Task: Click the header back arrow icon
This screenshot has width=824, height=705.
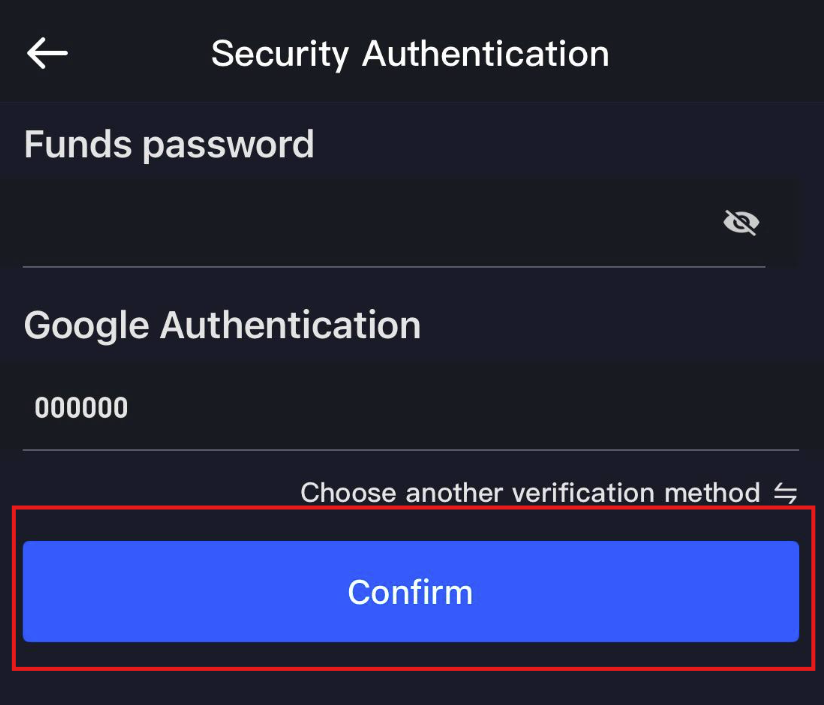Action: tap(47, 53)
